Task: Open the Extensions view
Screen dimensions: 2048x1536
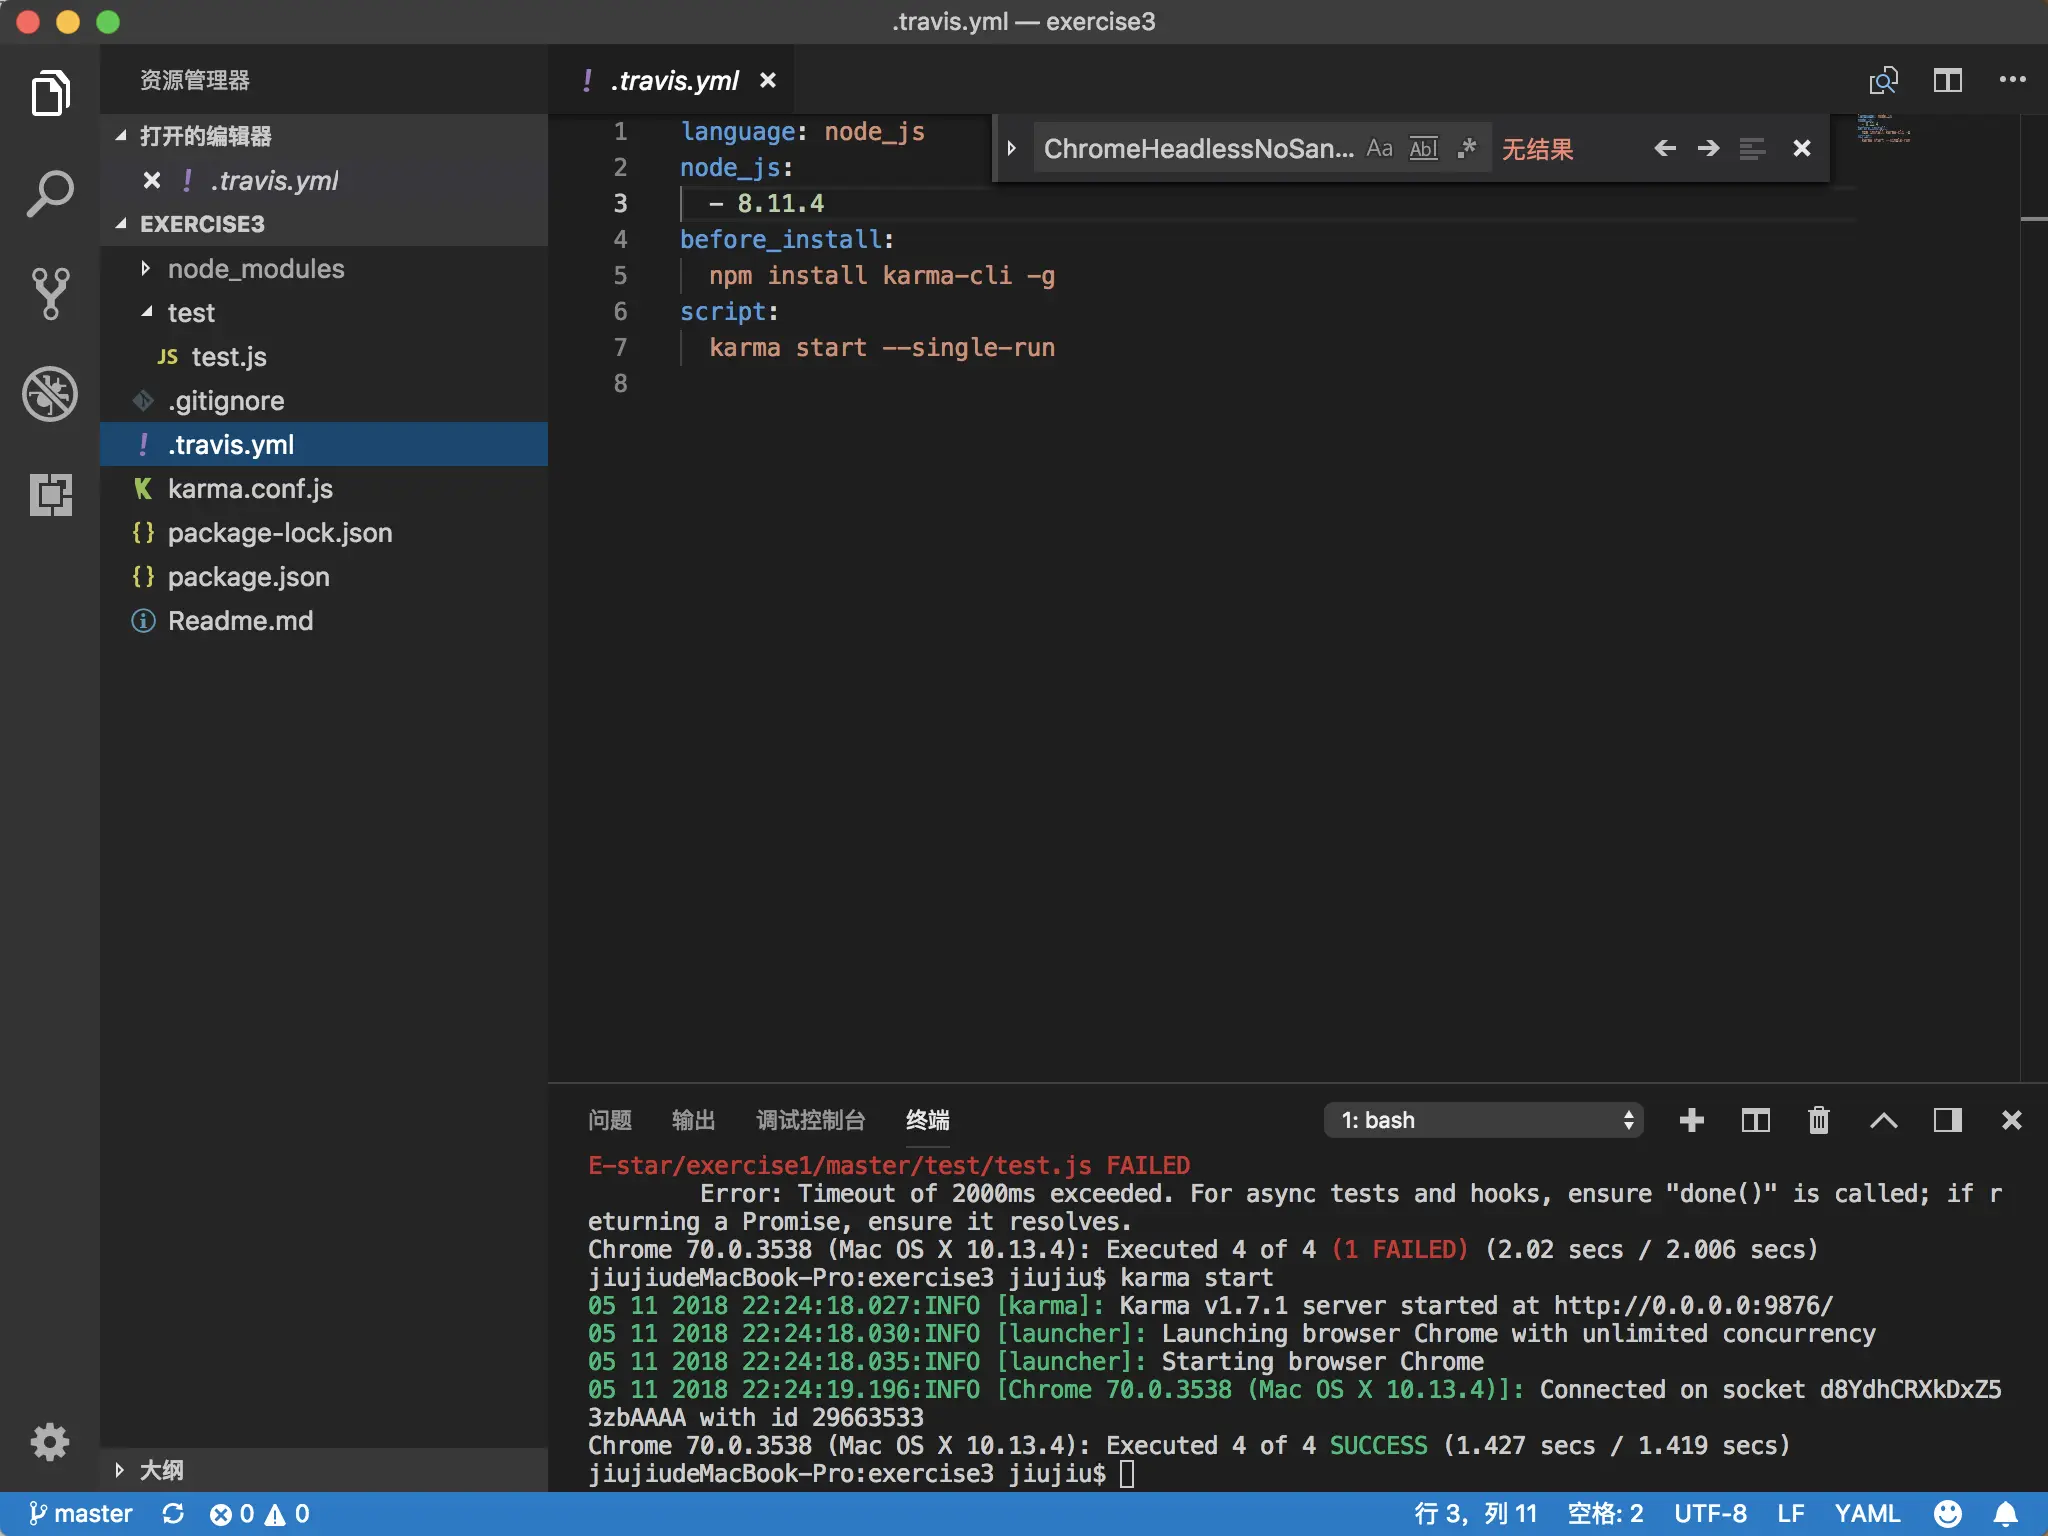Action: (50, 494)
